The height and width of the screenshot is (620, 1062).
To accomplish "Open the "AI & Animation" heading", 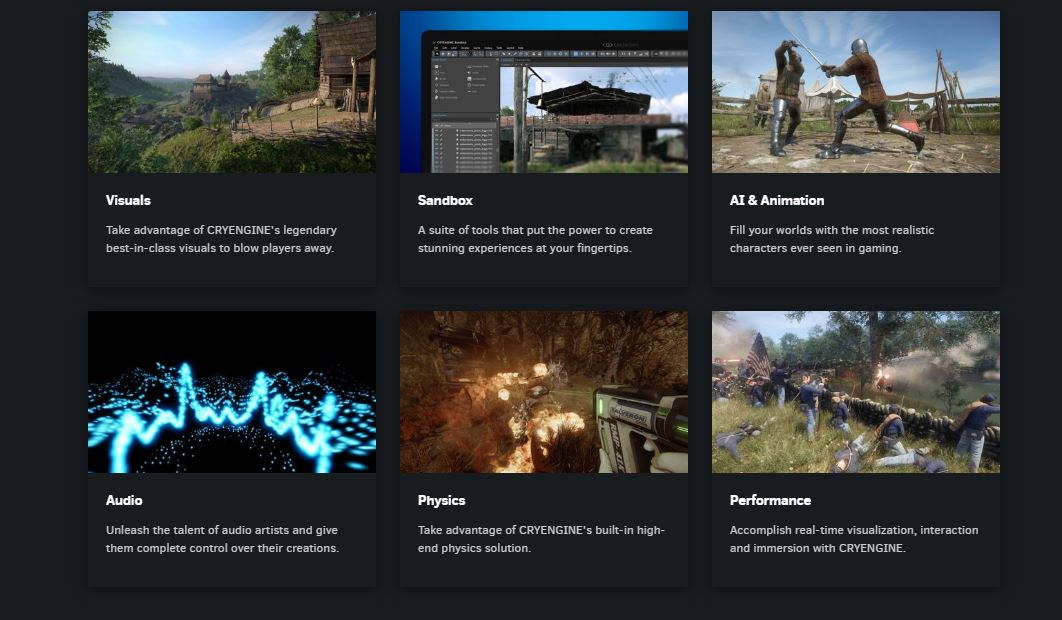I will (773, 199).
